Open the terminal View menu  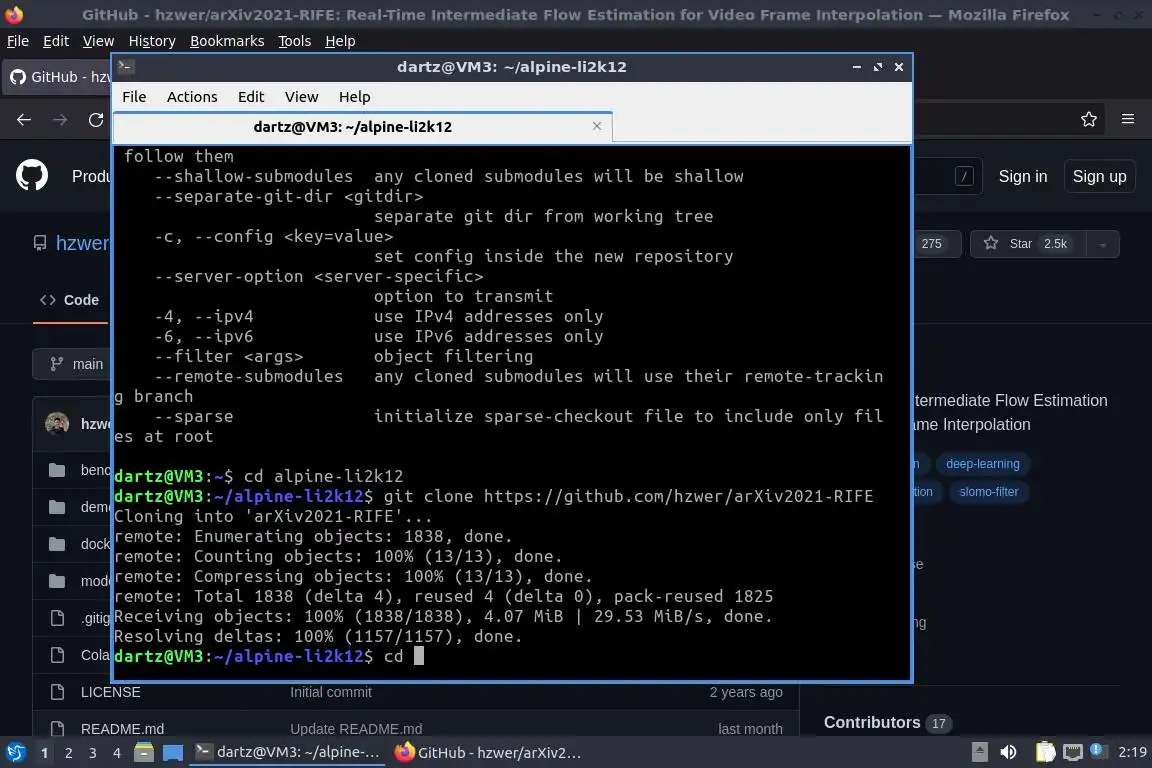point(301,97)
